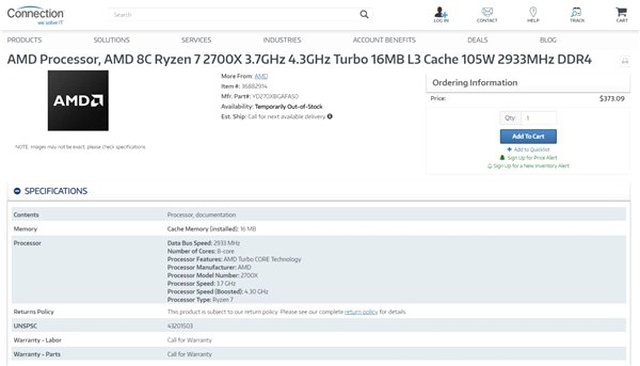
Task: Follow the AMD manufacturer link
Action: 261,76
